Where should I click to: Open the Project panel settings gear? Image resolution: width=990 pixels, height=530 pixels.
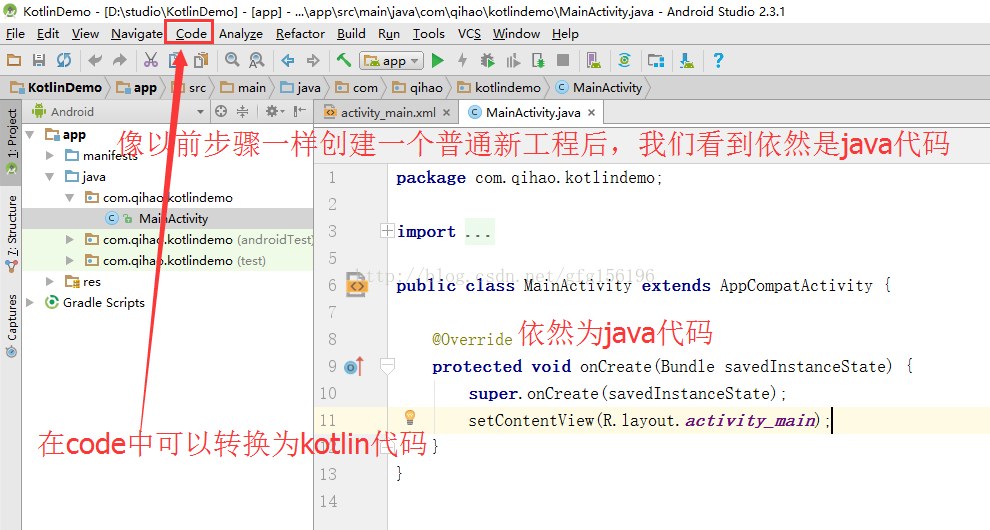click(274, 111)
